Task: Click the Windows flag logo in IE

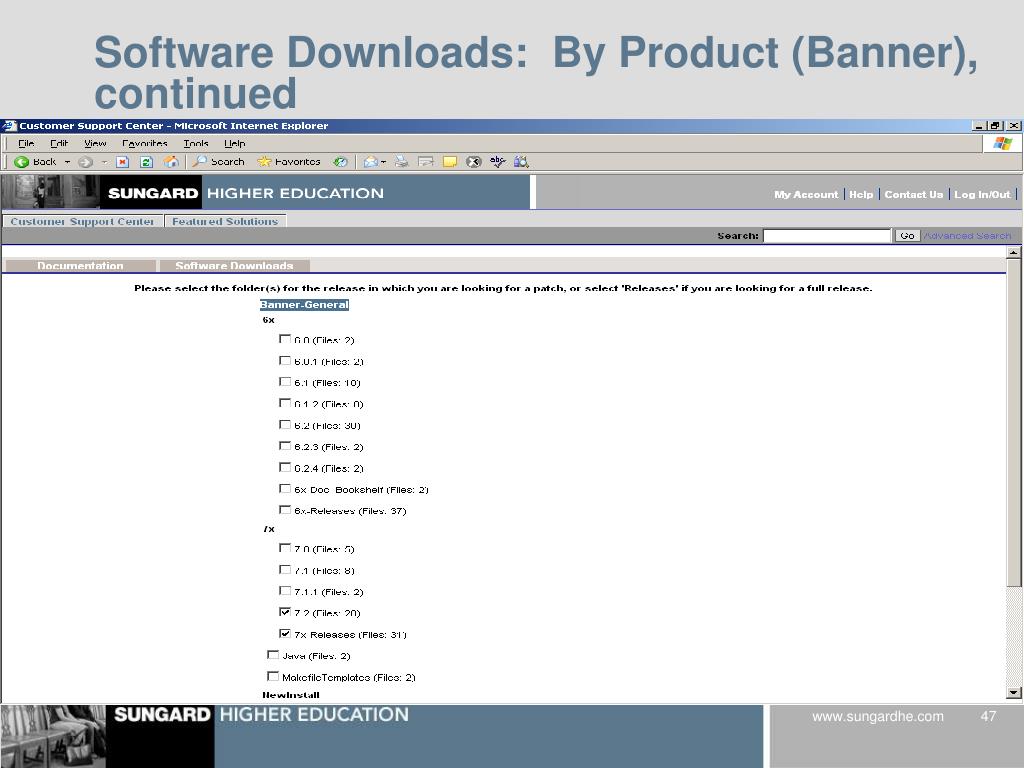Action: tap(1003, 144)
